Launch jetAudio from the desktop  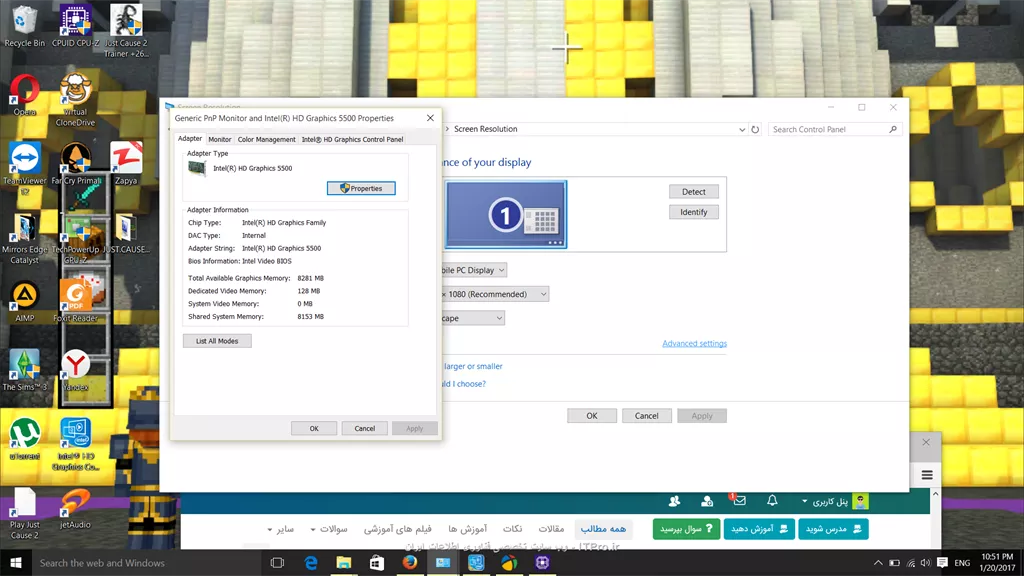coord(75,508)
